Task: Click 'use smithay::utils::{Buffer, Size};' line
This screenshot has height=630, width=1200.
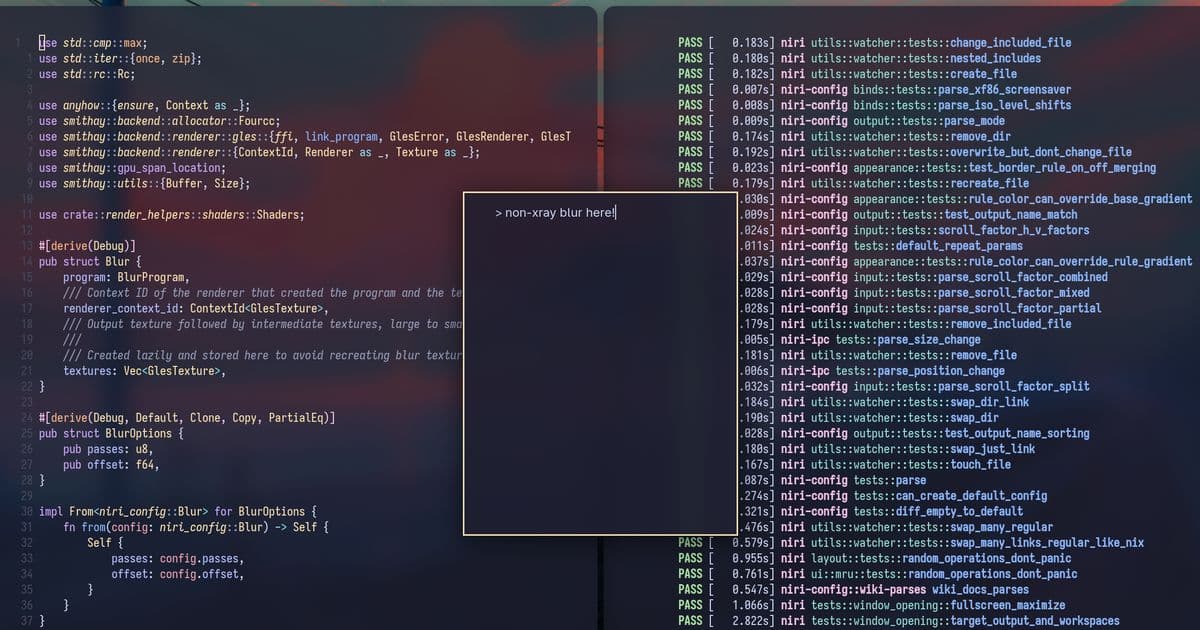Action: (x=144, y=184)
